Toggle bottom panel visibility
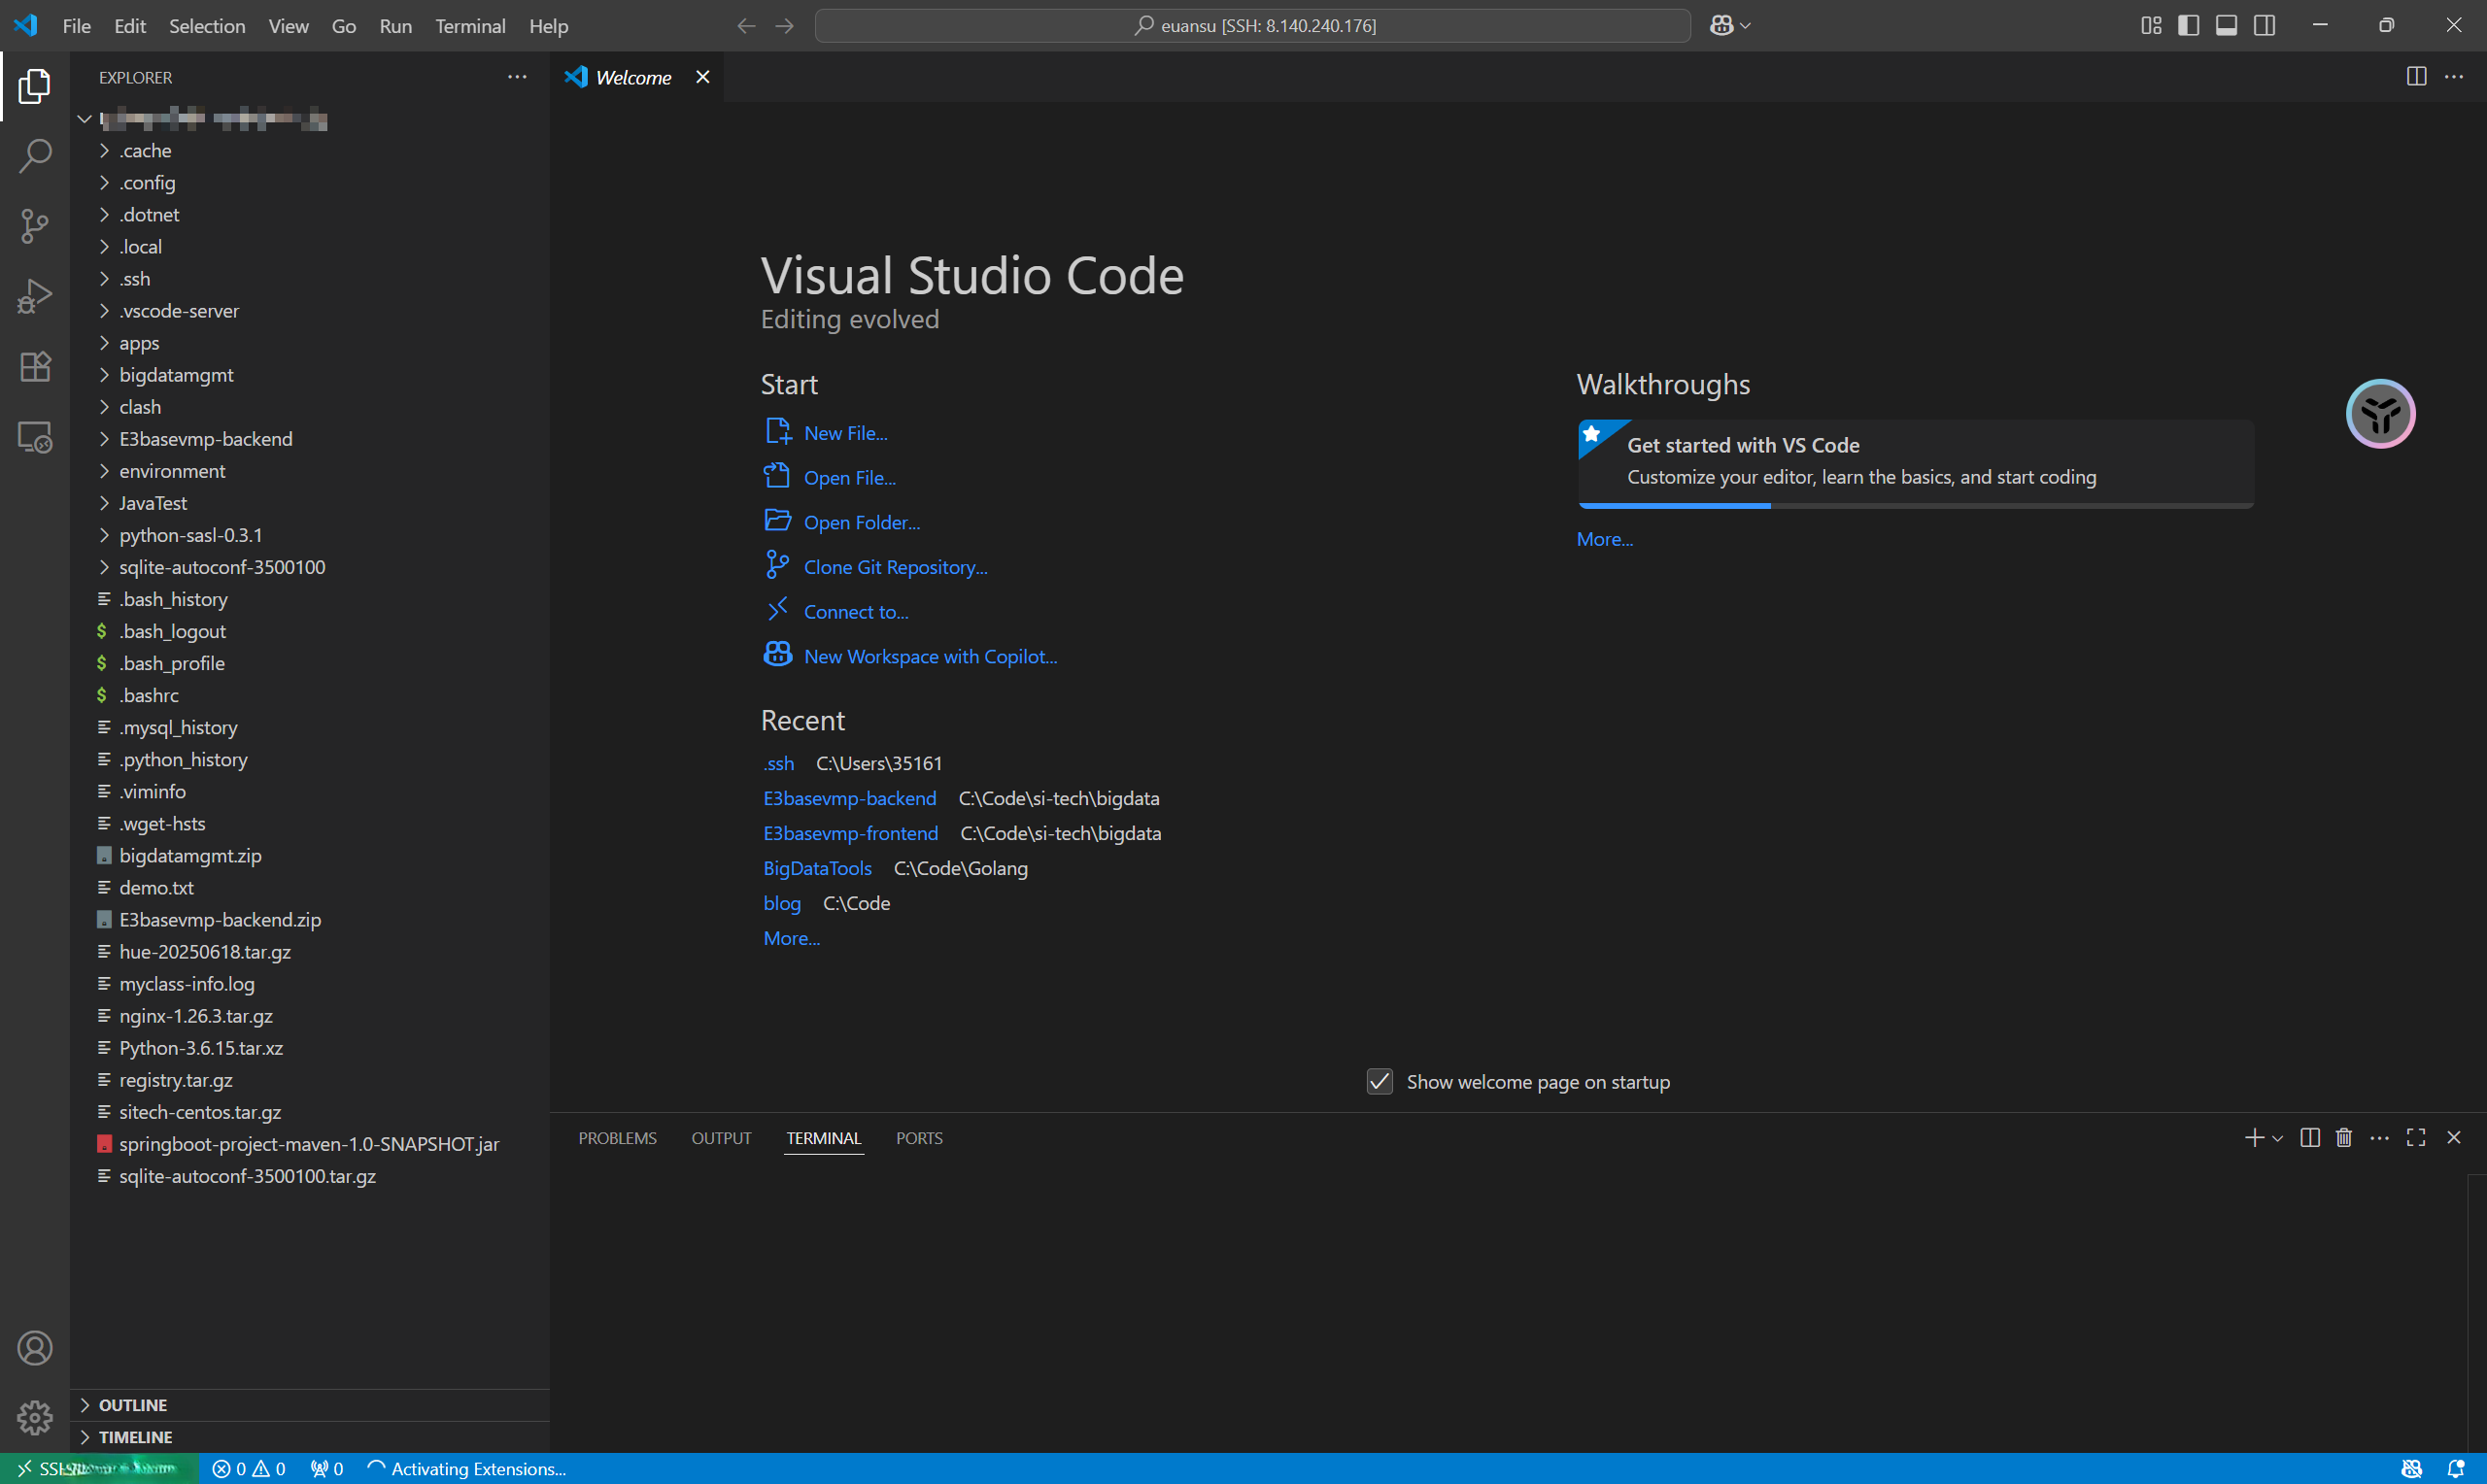Screen dimensions: 2487x1484 pos(2226,26)
